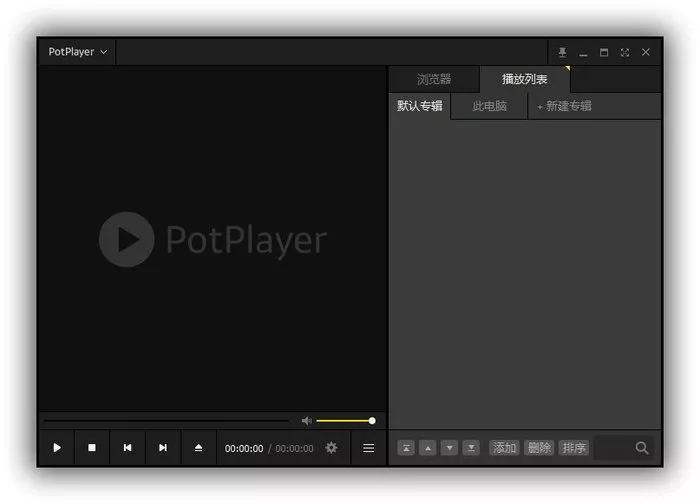This screenshot has height=504, width=700.
Task: Stop playback with the square stop icon
Action: pyautogui.click(x=92, y=448)
